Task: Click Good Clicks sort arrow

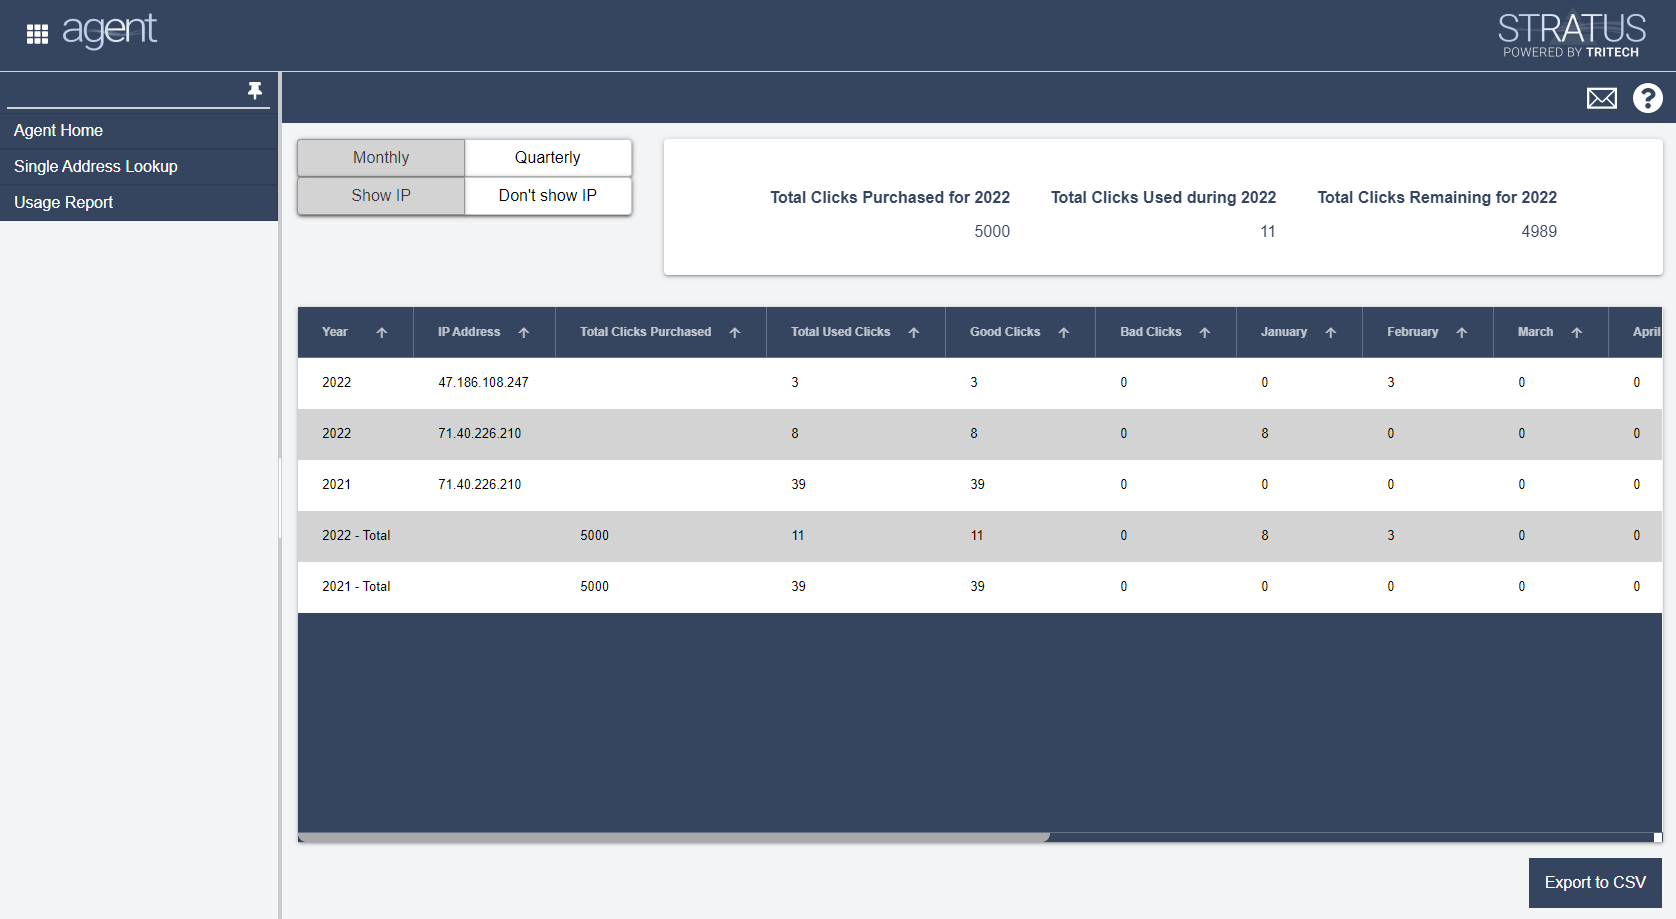Action: pos(1063,333)
